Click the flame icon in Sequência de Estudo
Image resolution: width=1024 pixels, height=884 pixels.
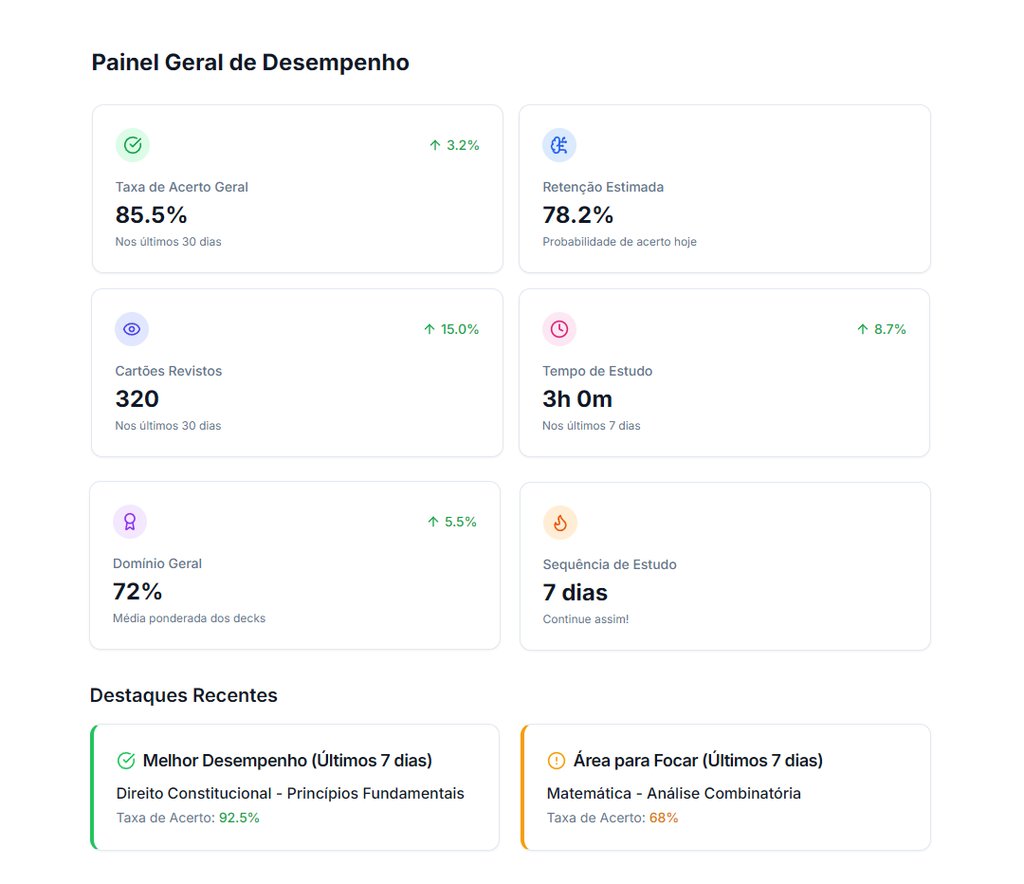[x=560, y=522]
